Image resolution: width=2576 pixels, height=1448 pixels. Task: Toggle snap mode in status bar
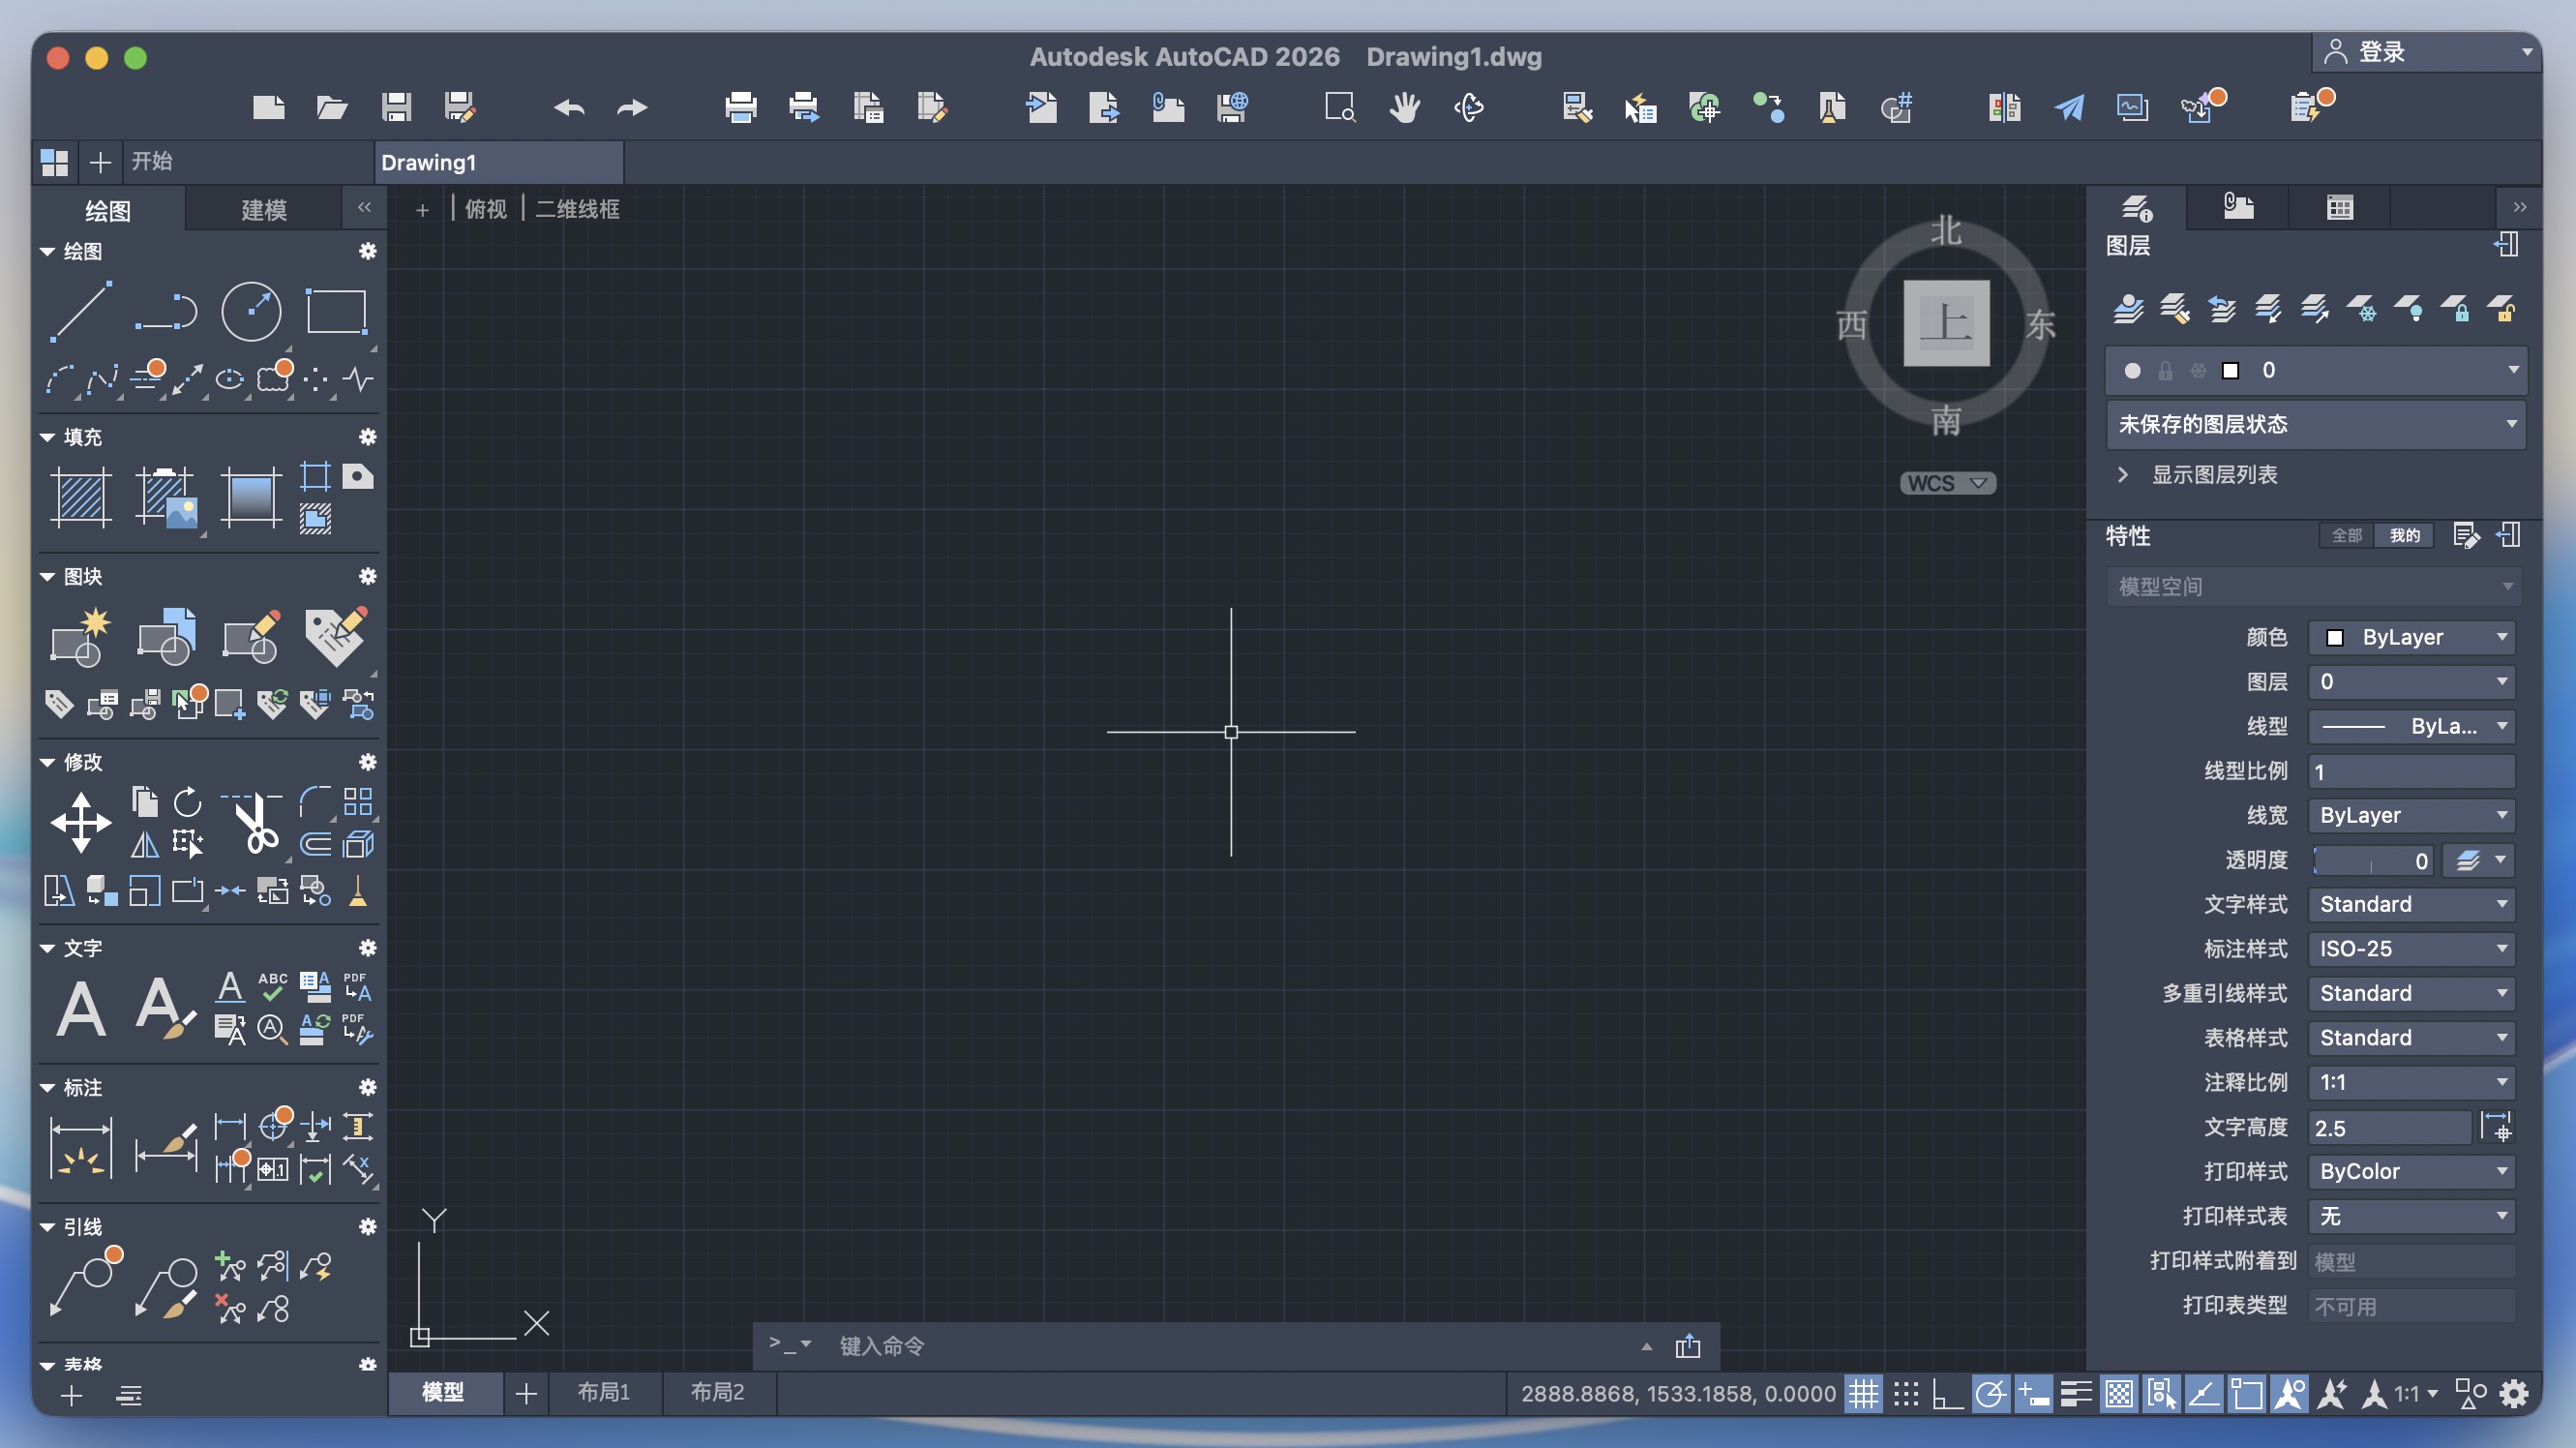click(1906, 1393)
